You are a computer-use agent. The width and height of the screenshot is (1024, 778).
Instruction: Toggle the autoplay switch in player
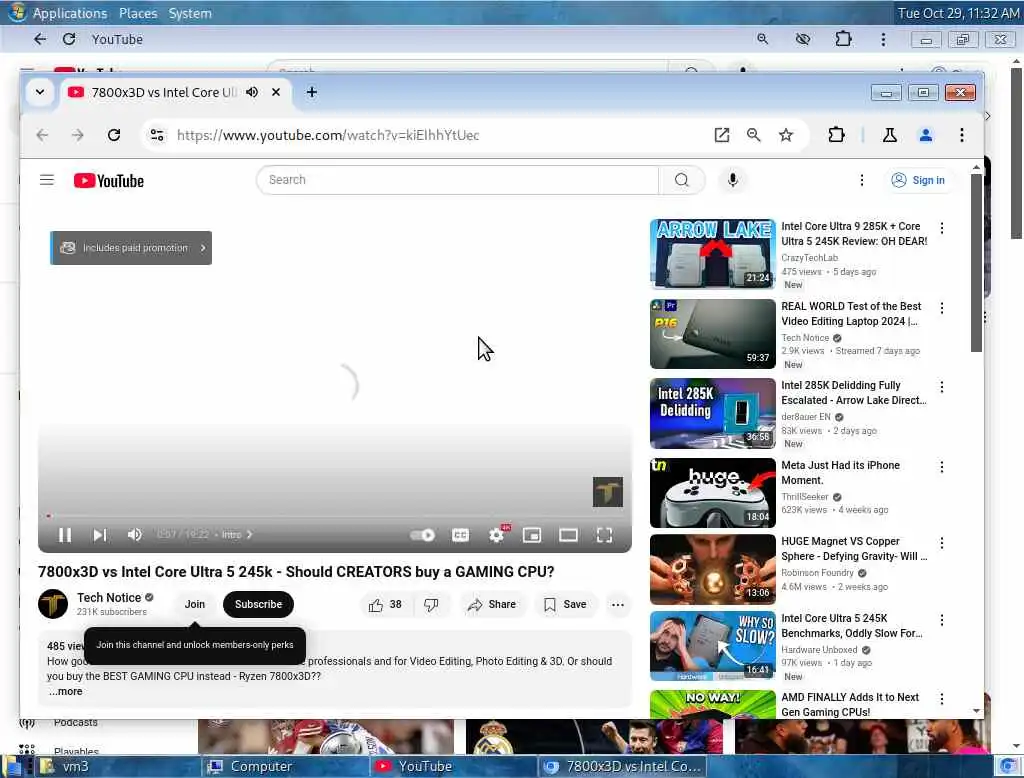click(x=423, y=535)
